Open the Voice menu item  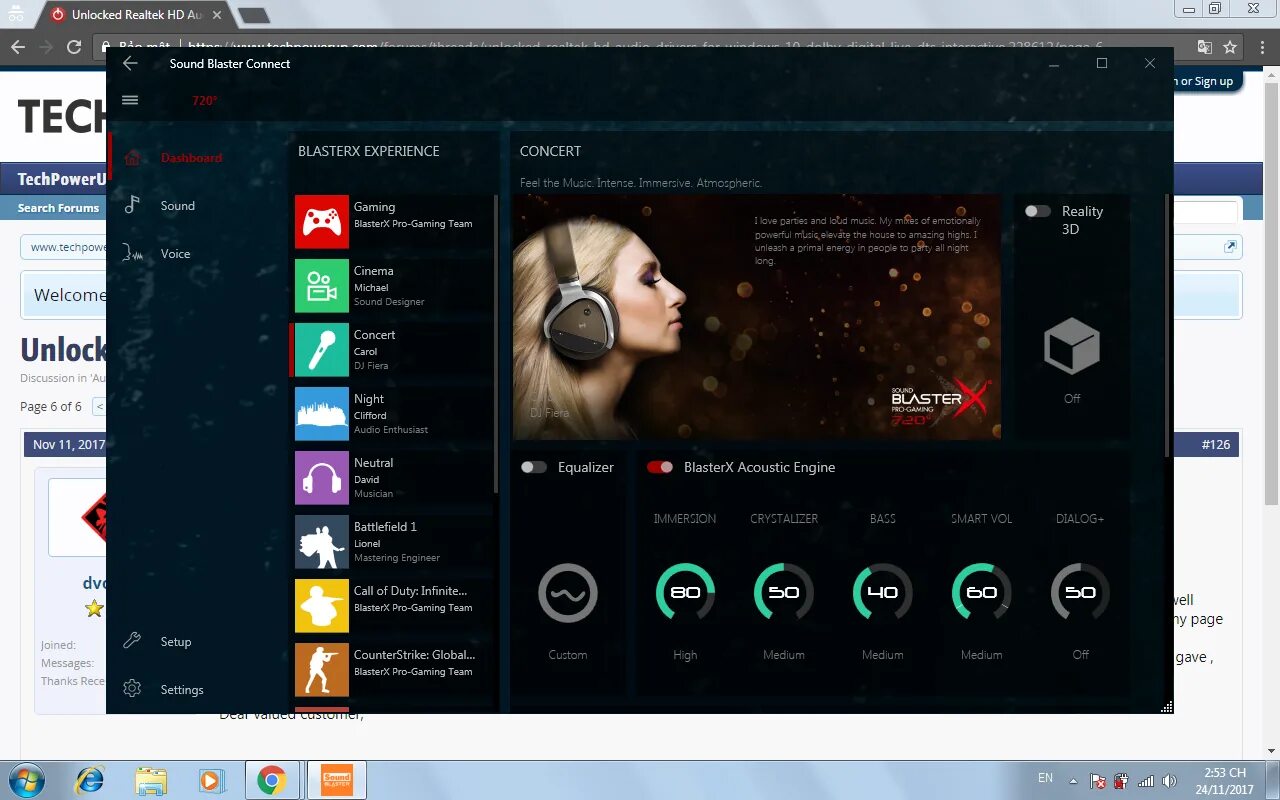click(175, 254)
